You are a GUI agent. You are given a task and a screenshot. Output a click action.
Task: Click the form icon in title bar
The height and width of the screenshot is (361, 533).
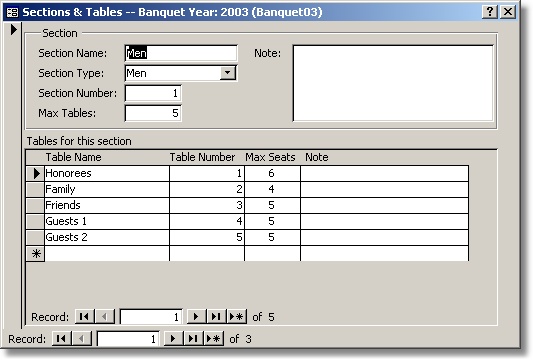(x=12, y=13)
